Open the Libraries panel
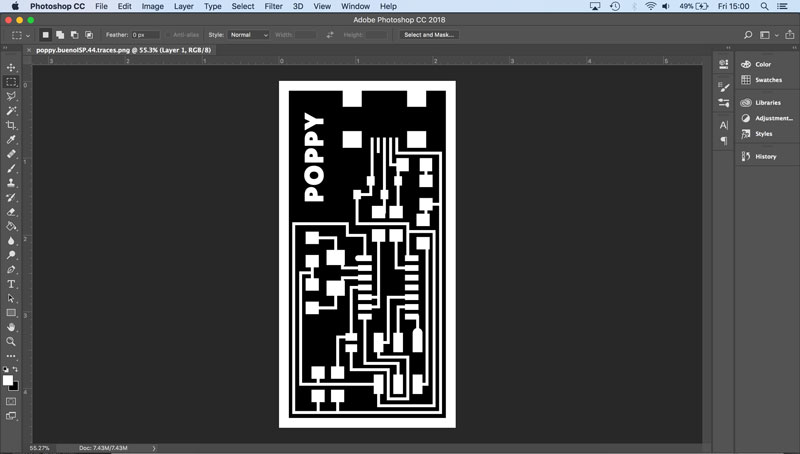Viewport: 800px width, 454px height. 766,103
